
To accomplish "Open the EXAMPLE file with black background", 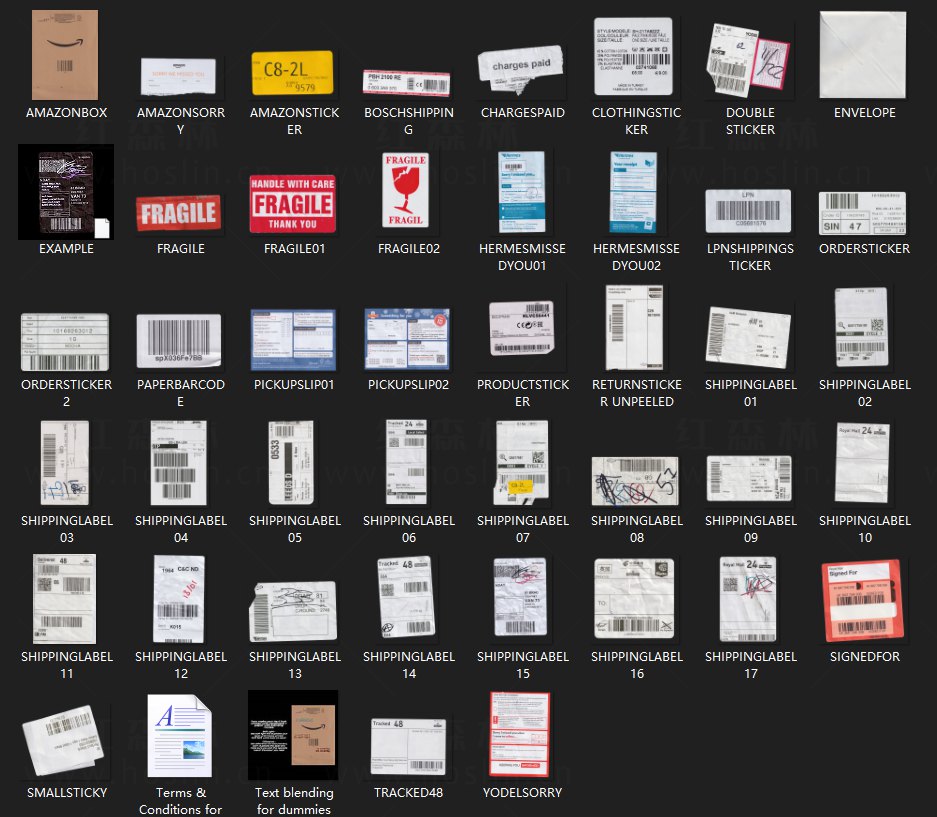I will pyautogui.click(x=66, y=192).
